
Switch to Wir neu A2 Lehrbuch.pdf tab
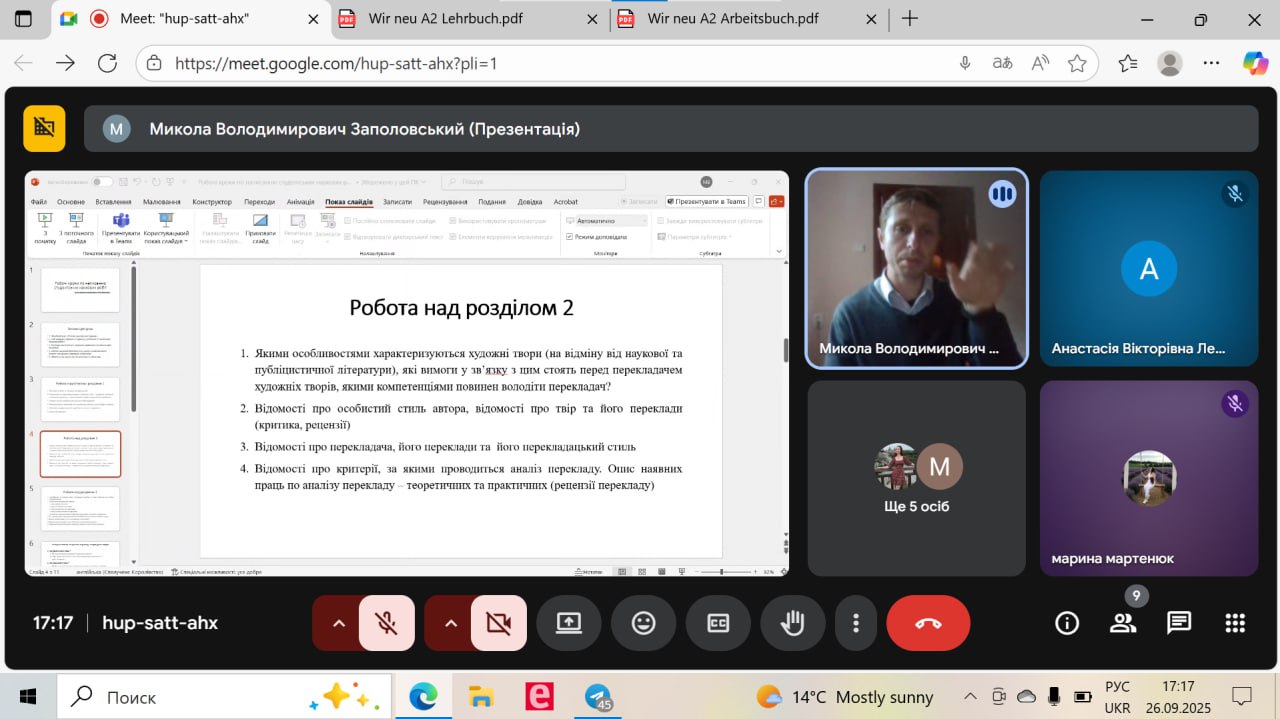[460, 18]
